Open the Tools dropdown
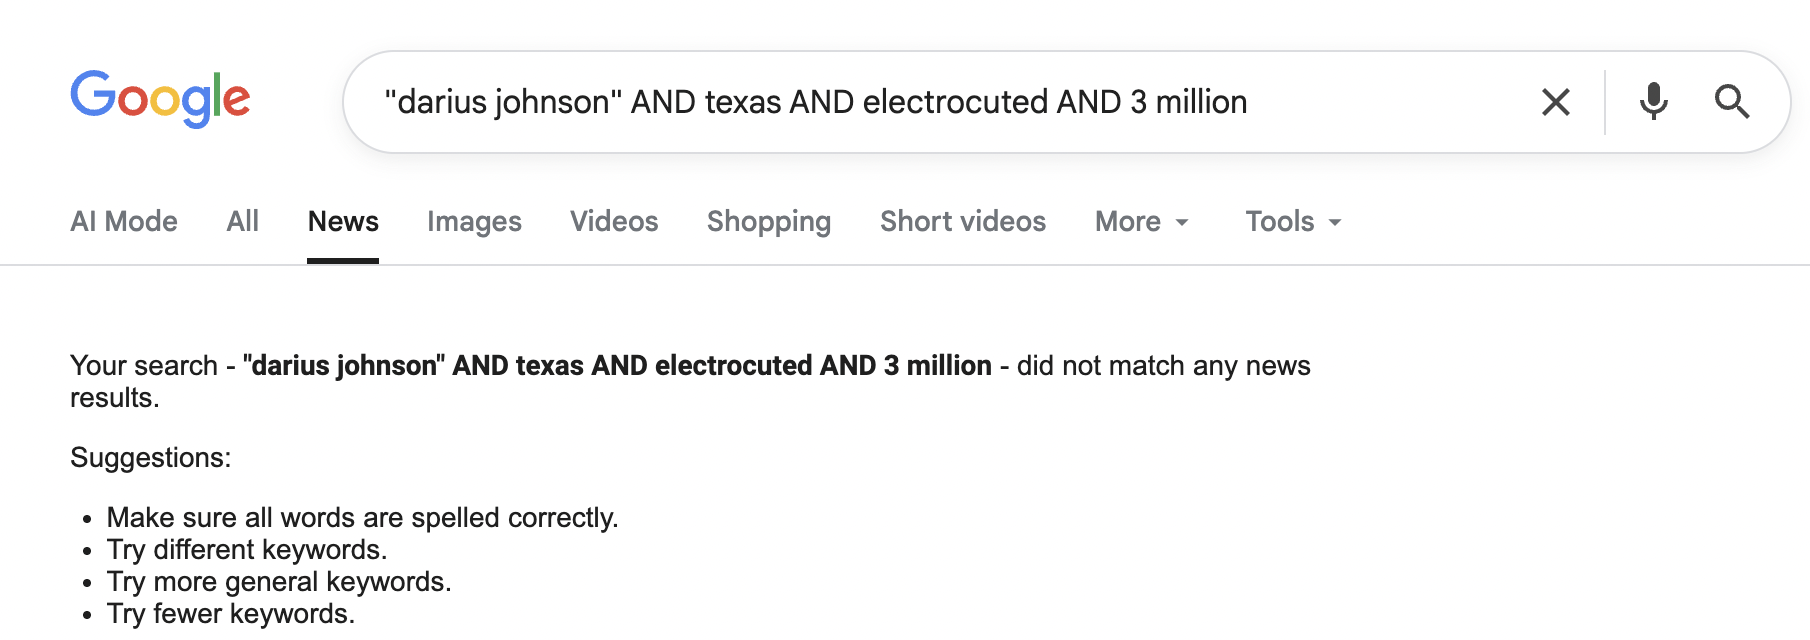This screenshot has height=640, width=1810. tap(1279, 221)
